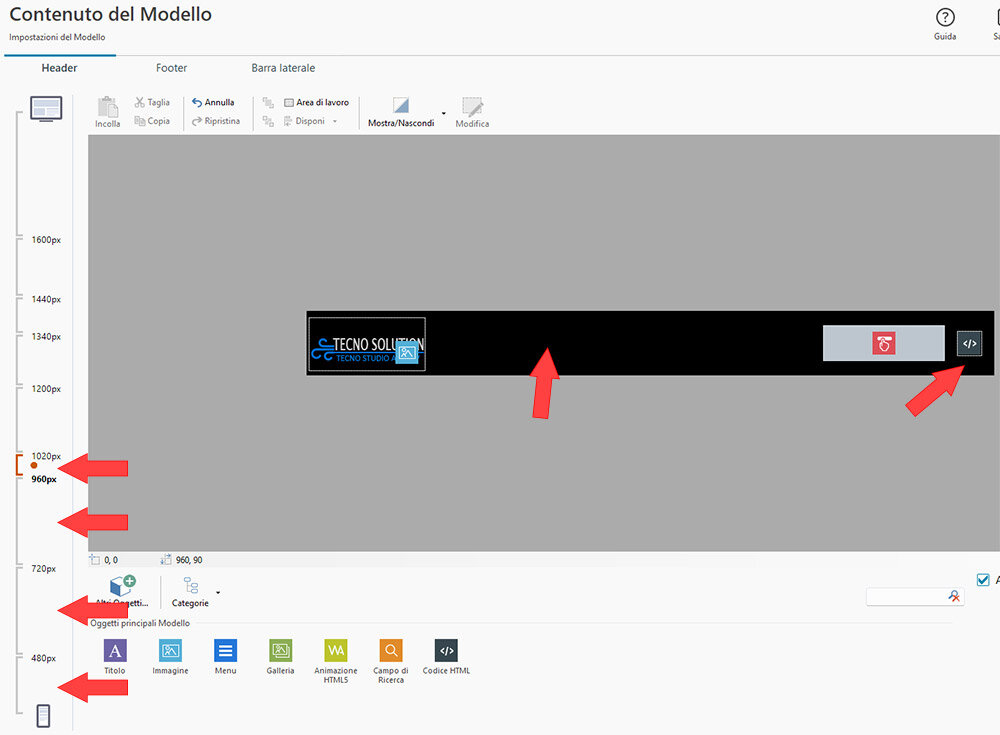The height and width of the screenshot is (735, 1000).
Task: Expand the Mostra/Nascondi dropdown arrow
Action: click(443, 113)
